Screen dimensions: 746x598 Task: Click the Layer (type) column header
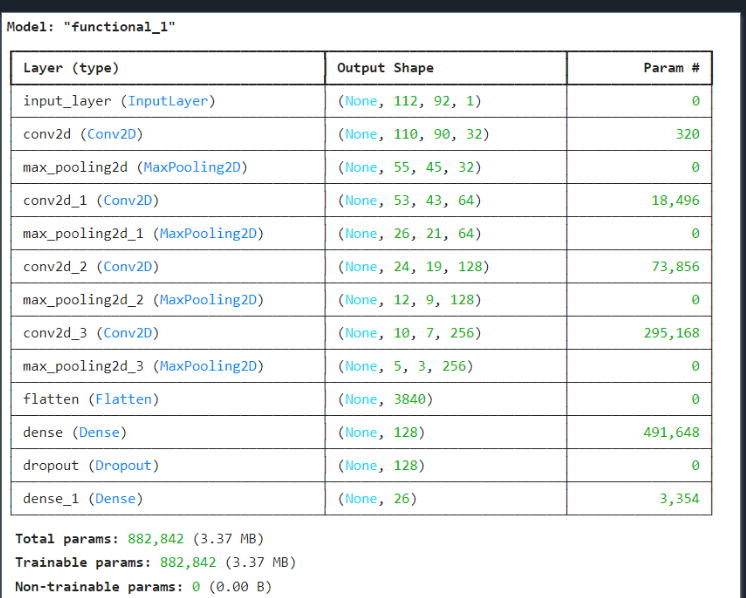[x=71, y=68]
